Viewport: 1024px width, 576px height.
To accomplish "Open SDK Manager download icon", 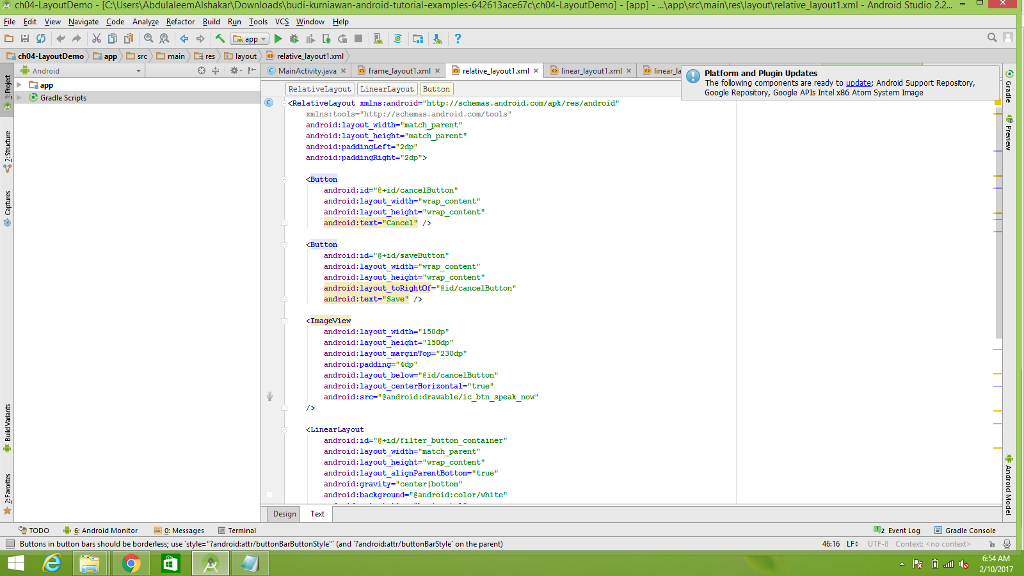I will tap(438, 39).
